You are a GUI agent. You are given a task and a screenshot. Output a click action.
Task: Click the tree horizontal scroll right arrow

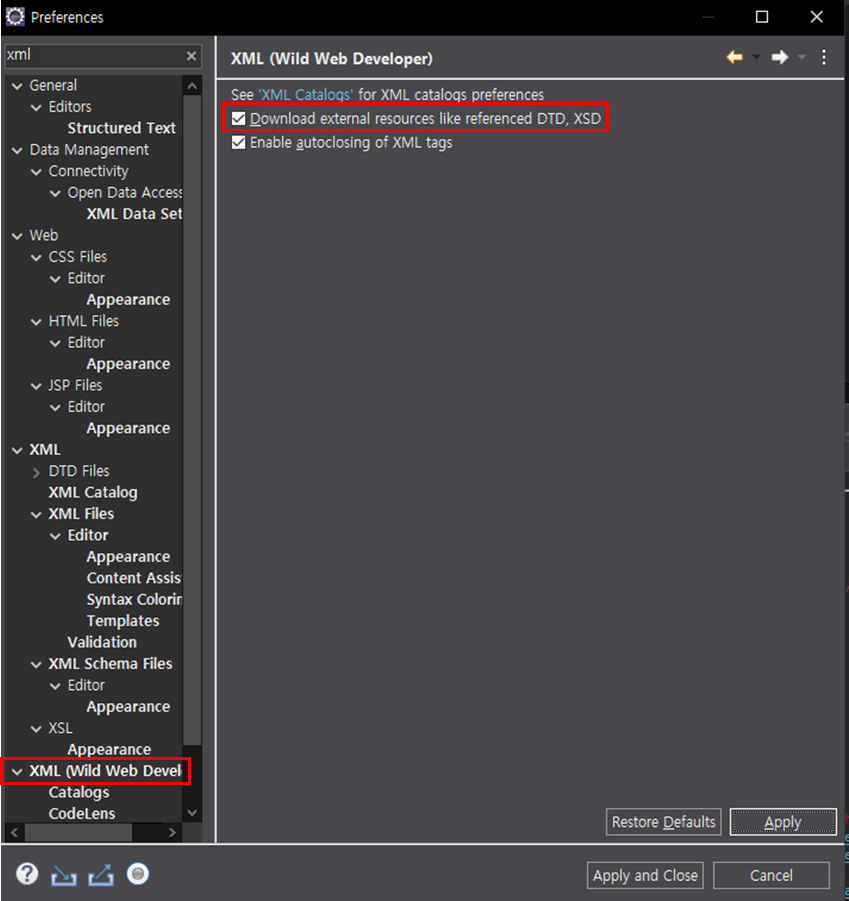coord(172,832)
